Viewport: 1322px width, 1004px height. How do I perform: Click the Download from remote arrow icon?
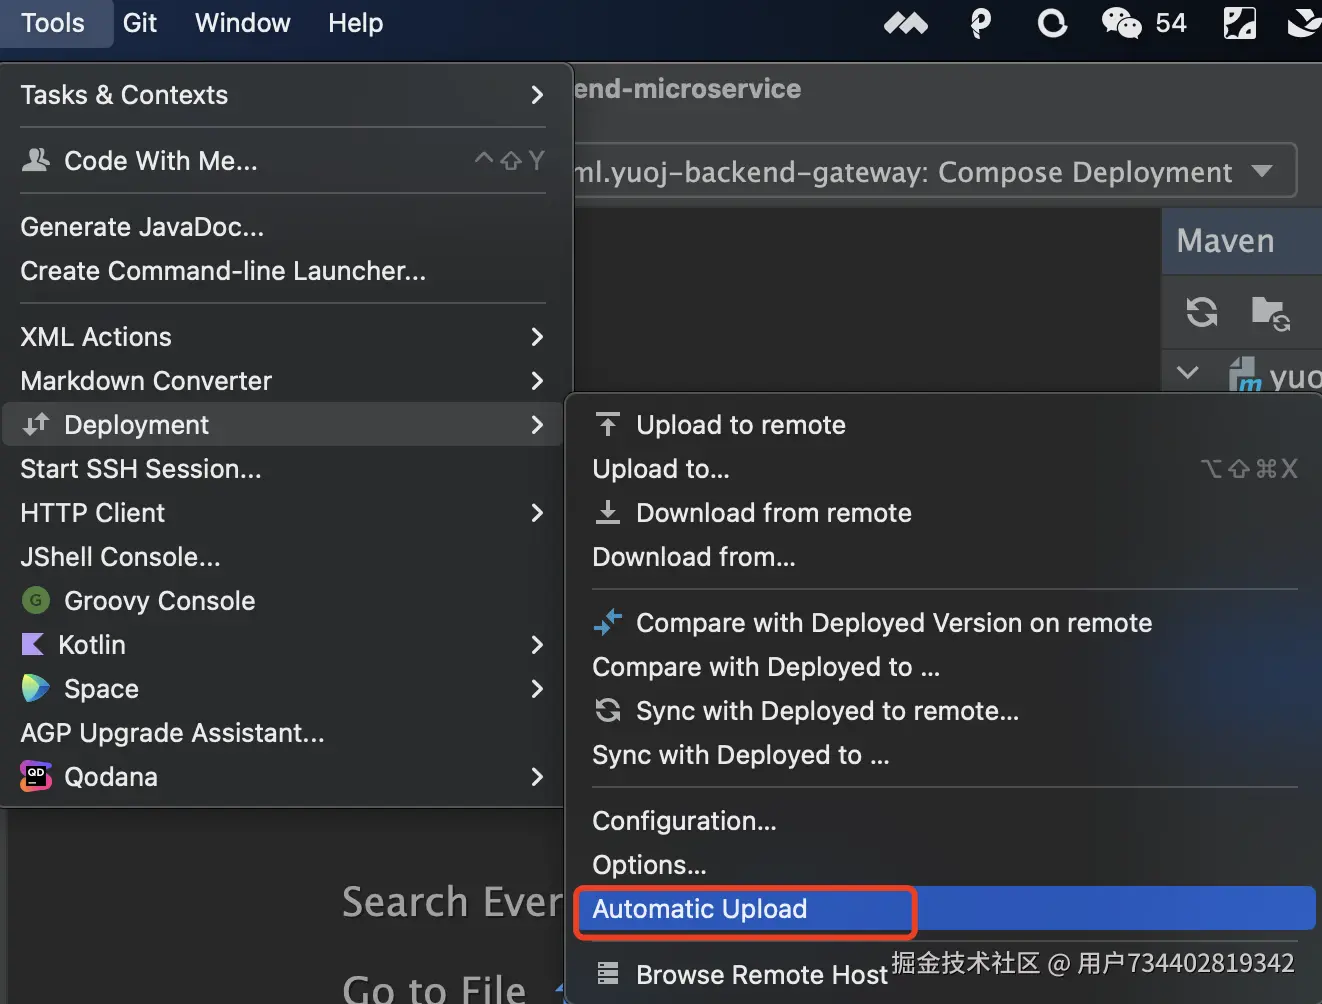(608, 513)
